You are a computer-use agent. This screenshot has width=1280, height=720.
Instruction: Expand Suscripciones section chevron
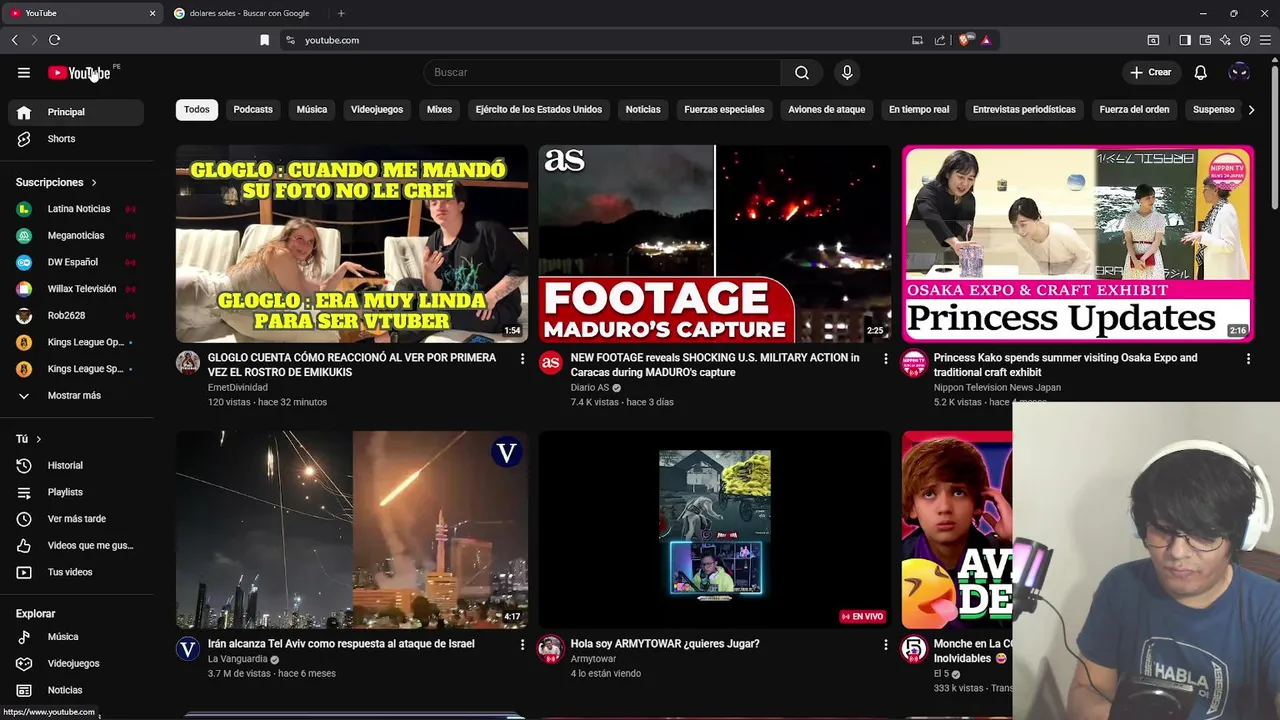point(94,183)
